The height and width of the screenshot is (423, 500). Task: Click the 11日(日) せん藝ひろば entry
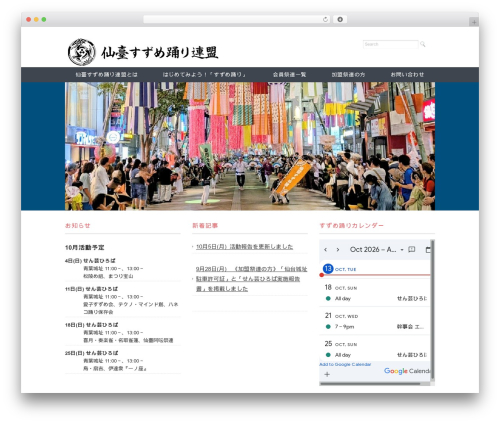pyautogui.click(x=91, y=289)
